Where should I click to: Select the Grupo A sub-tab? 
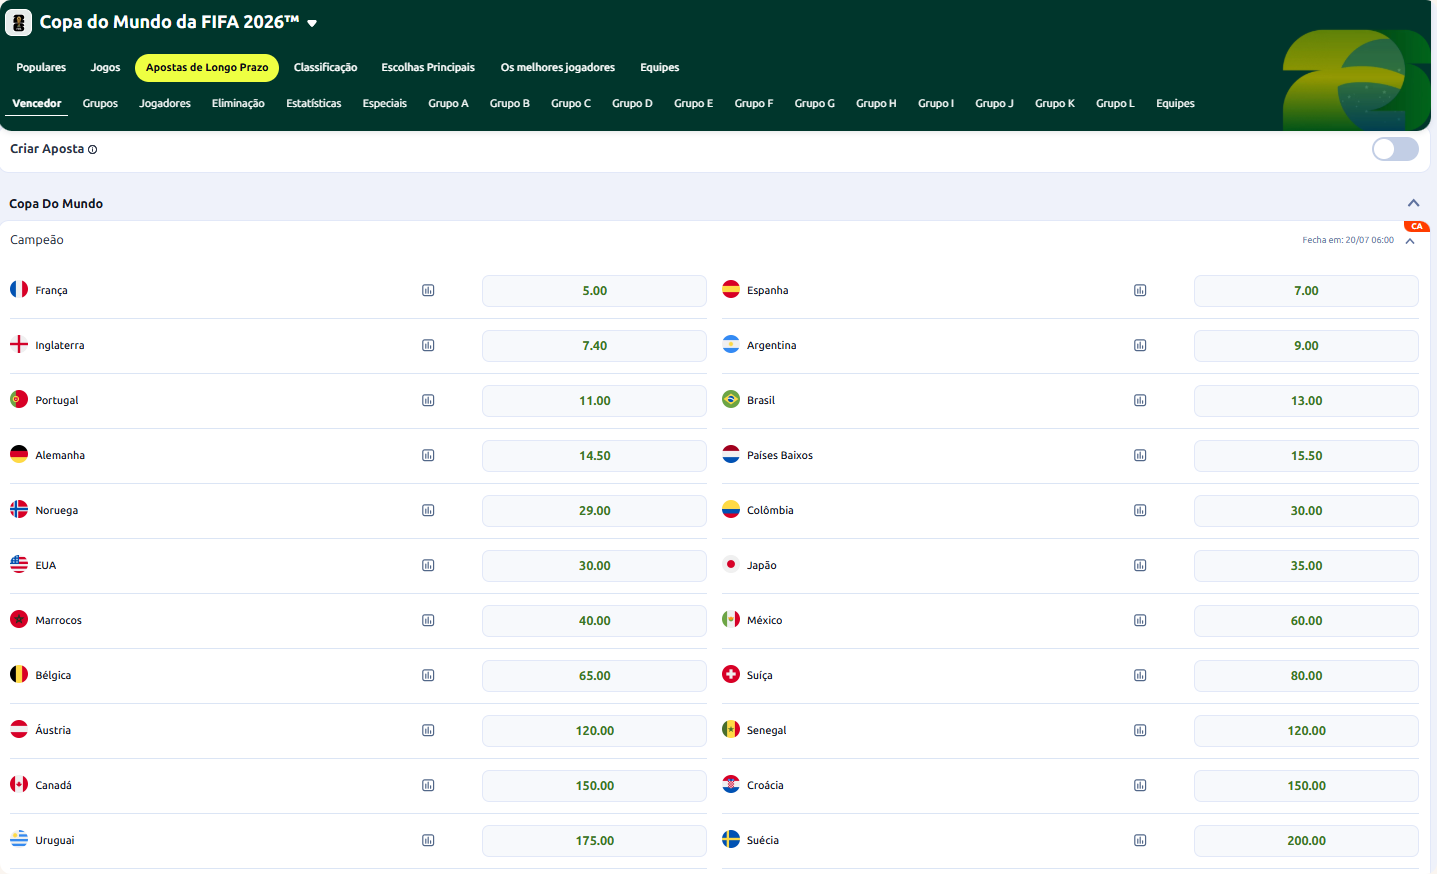(x=448, y=104)
